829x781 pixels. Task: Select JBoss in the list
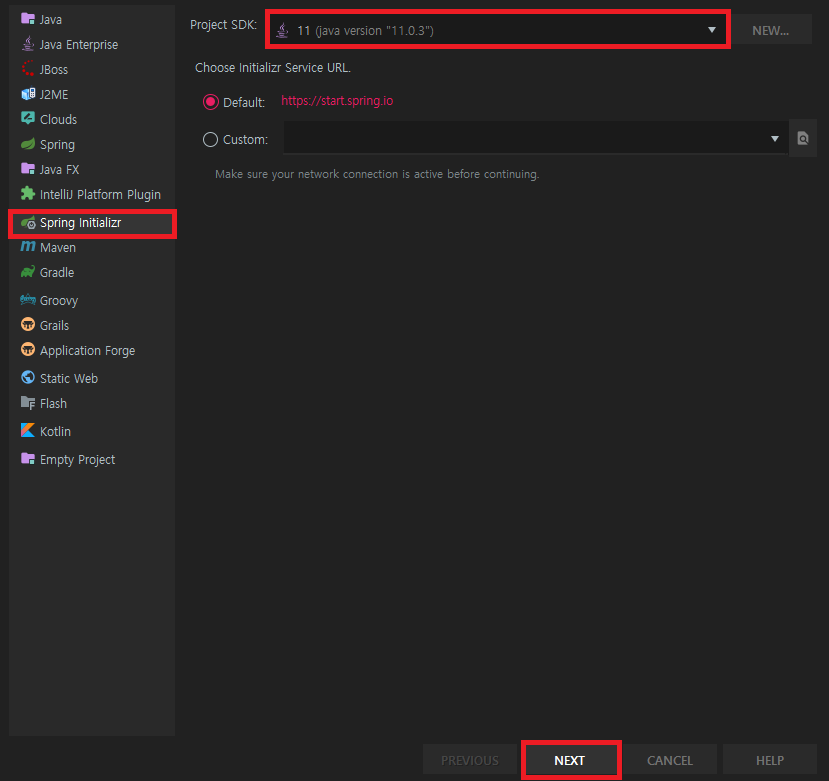[x=92, y=69]
